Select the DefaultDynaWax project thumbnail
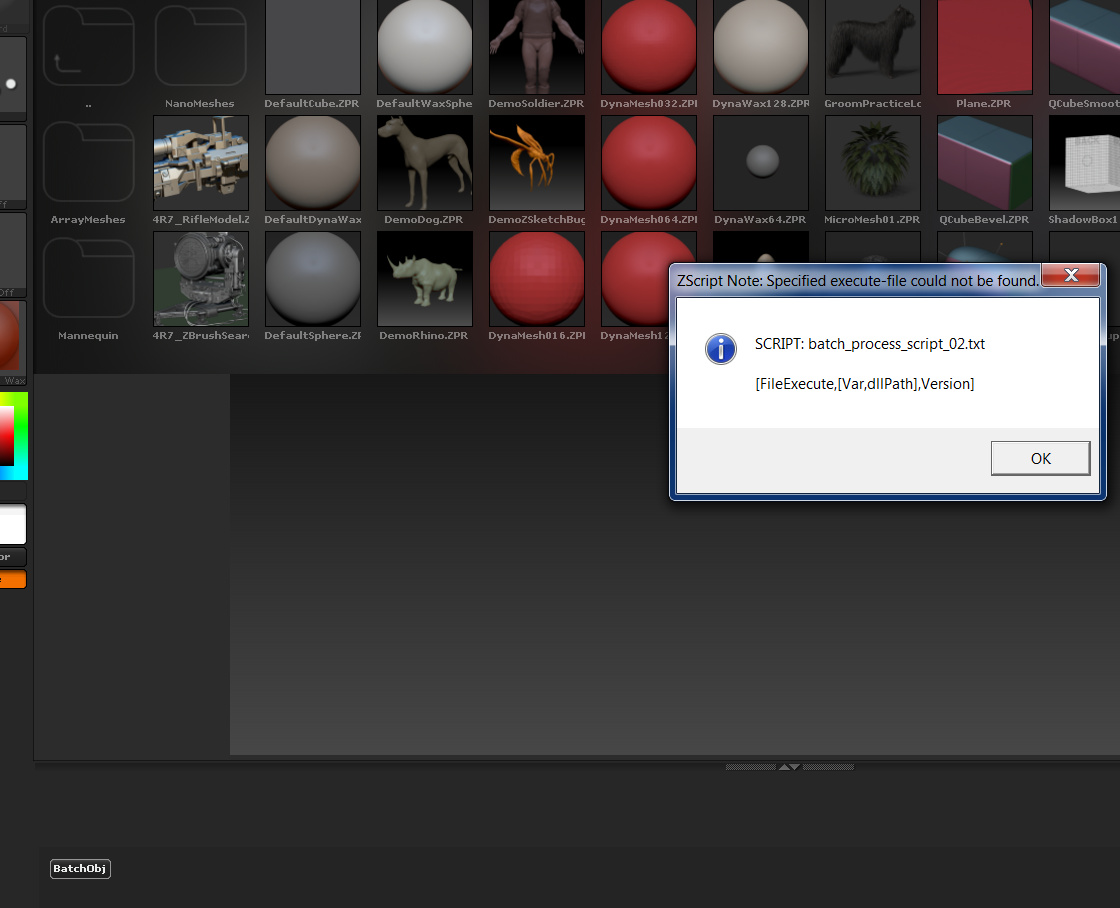Viewport: 1120px width, 908px height. [313, 163]
